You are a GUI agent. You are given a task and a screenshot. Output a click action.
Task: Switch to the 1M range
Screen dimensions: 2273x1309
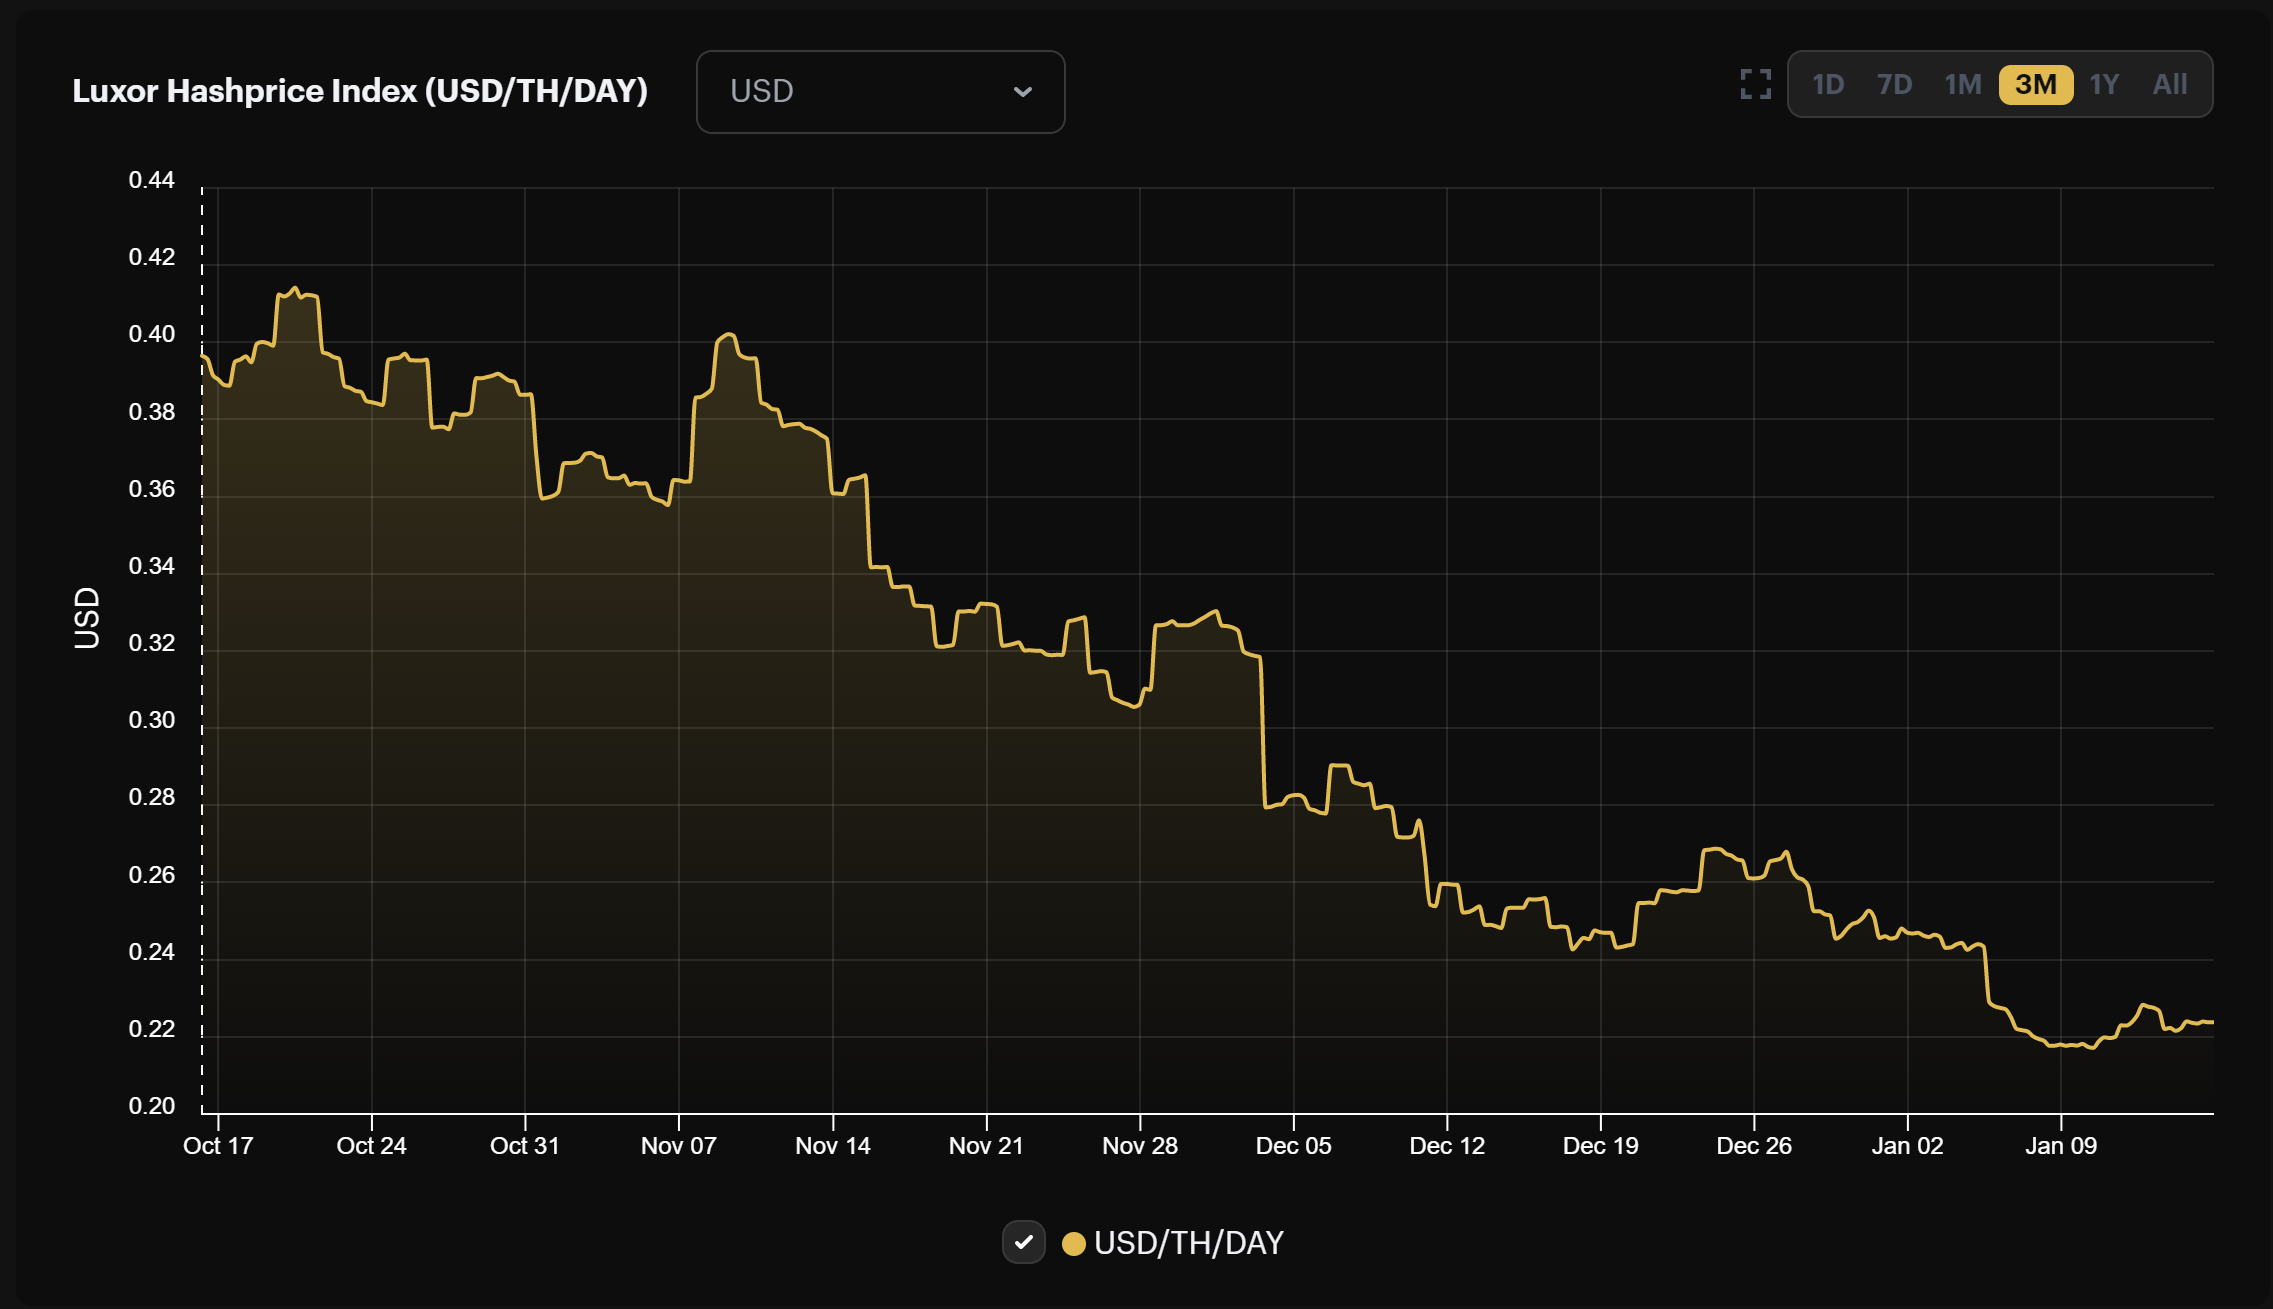tap(1962, 84)
